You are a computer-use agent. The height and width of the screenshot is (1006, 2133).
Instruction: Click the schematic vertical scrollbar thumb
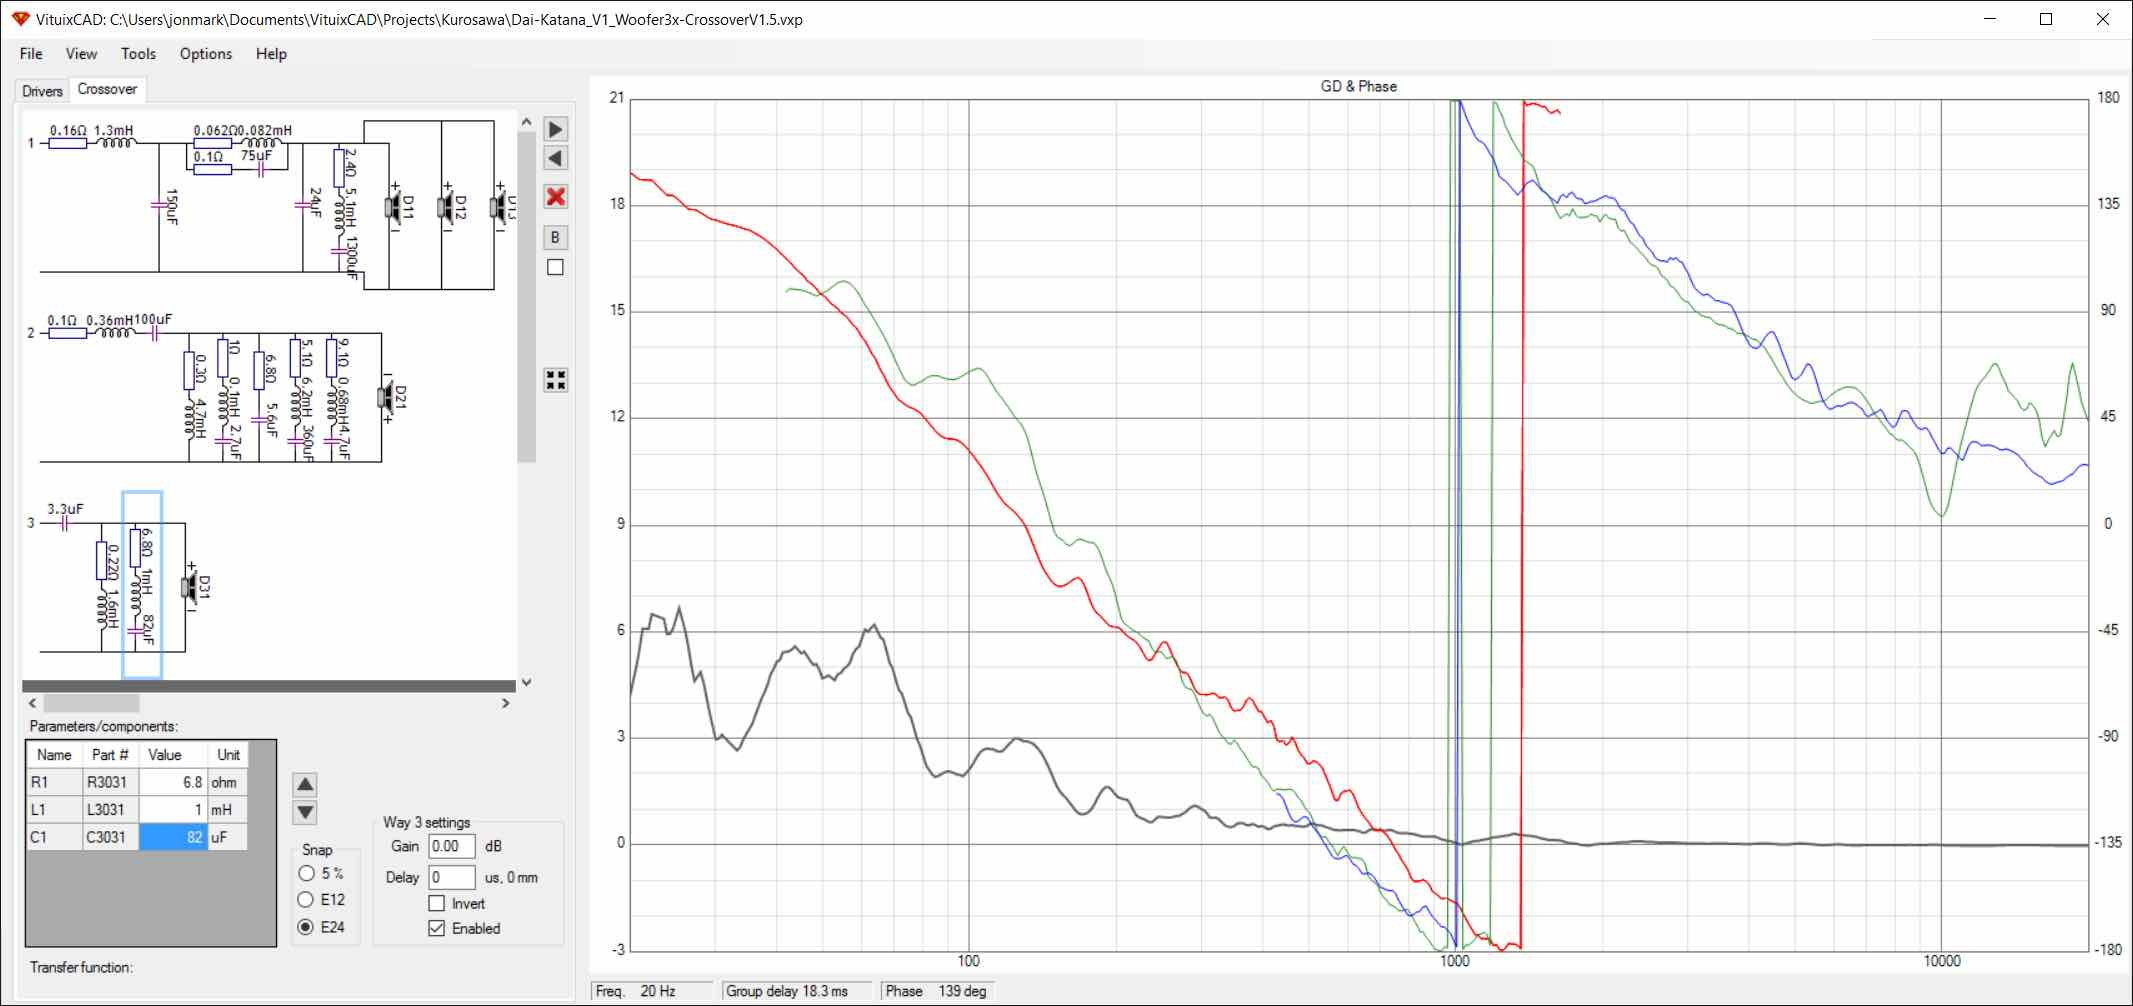[x=527, y=295]
